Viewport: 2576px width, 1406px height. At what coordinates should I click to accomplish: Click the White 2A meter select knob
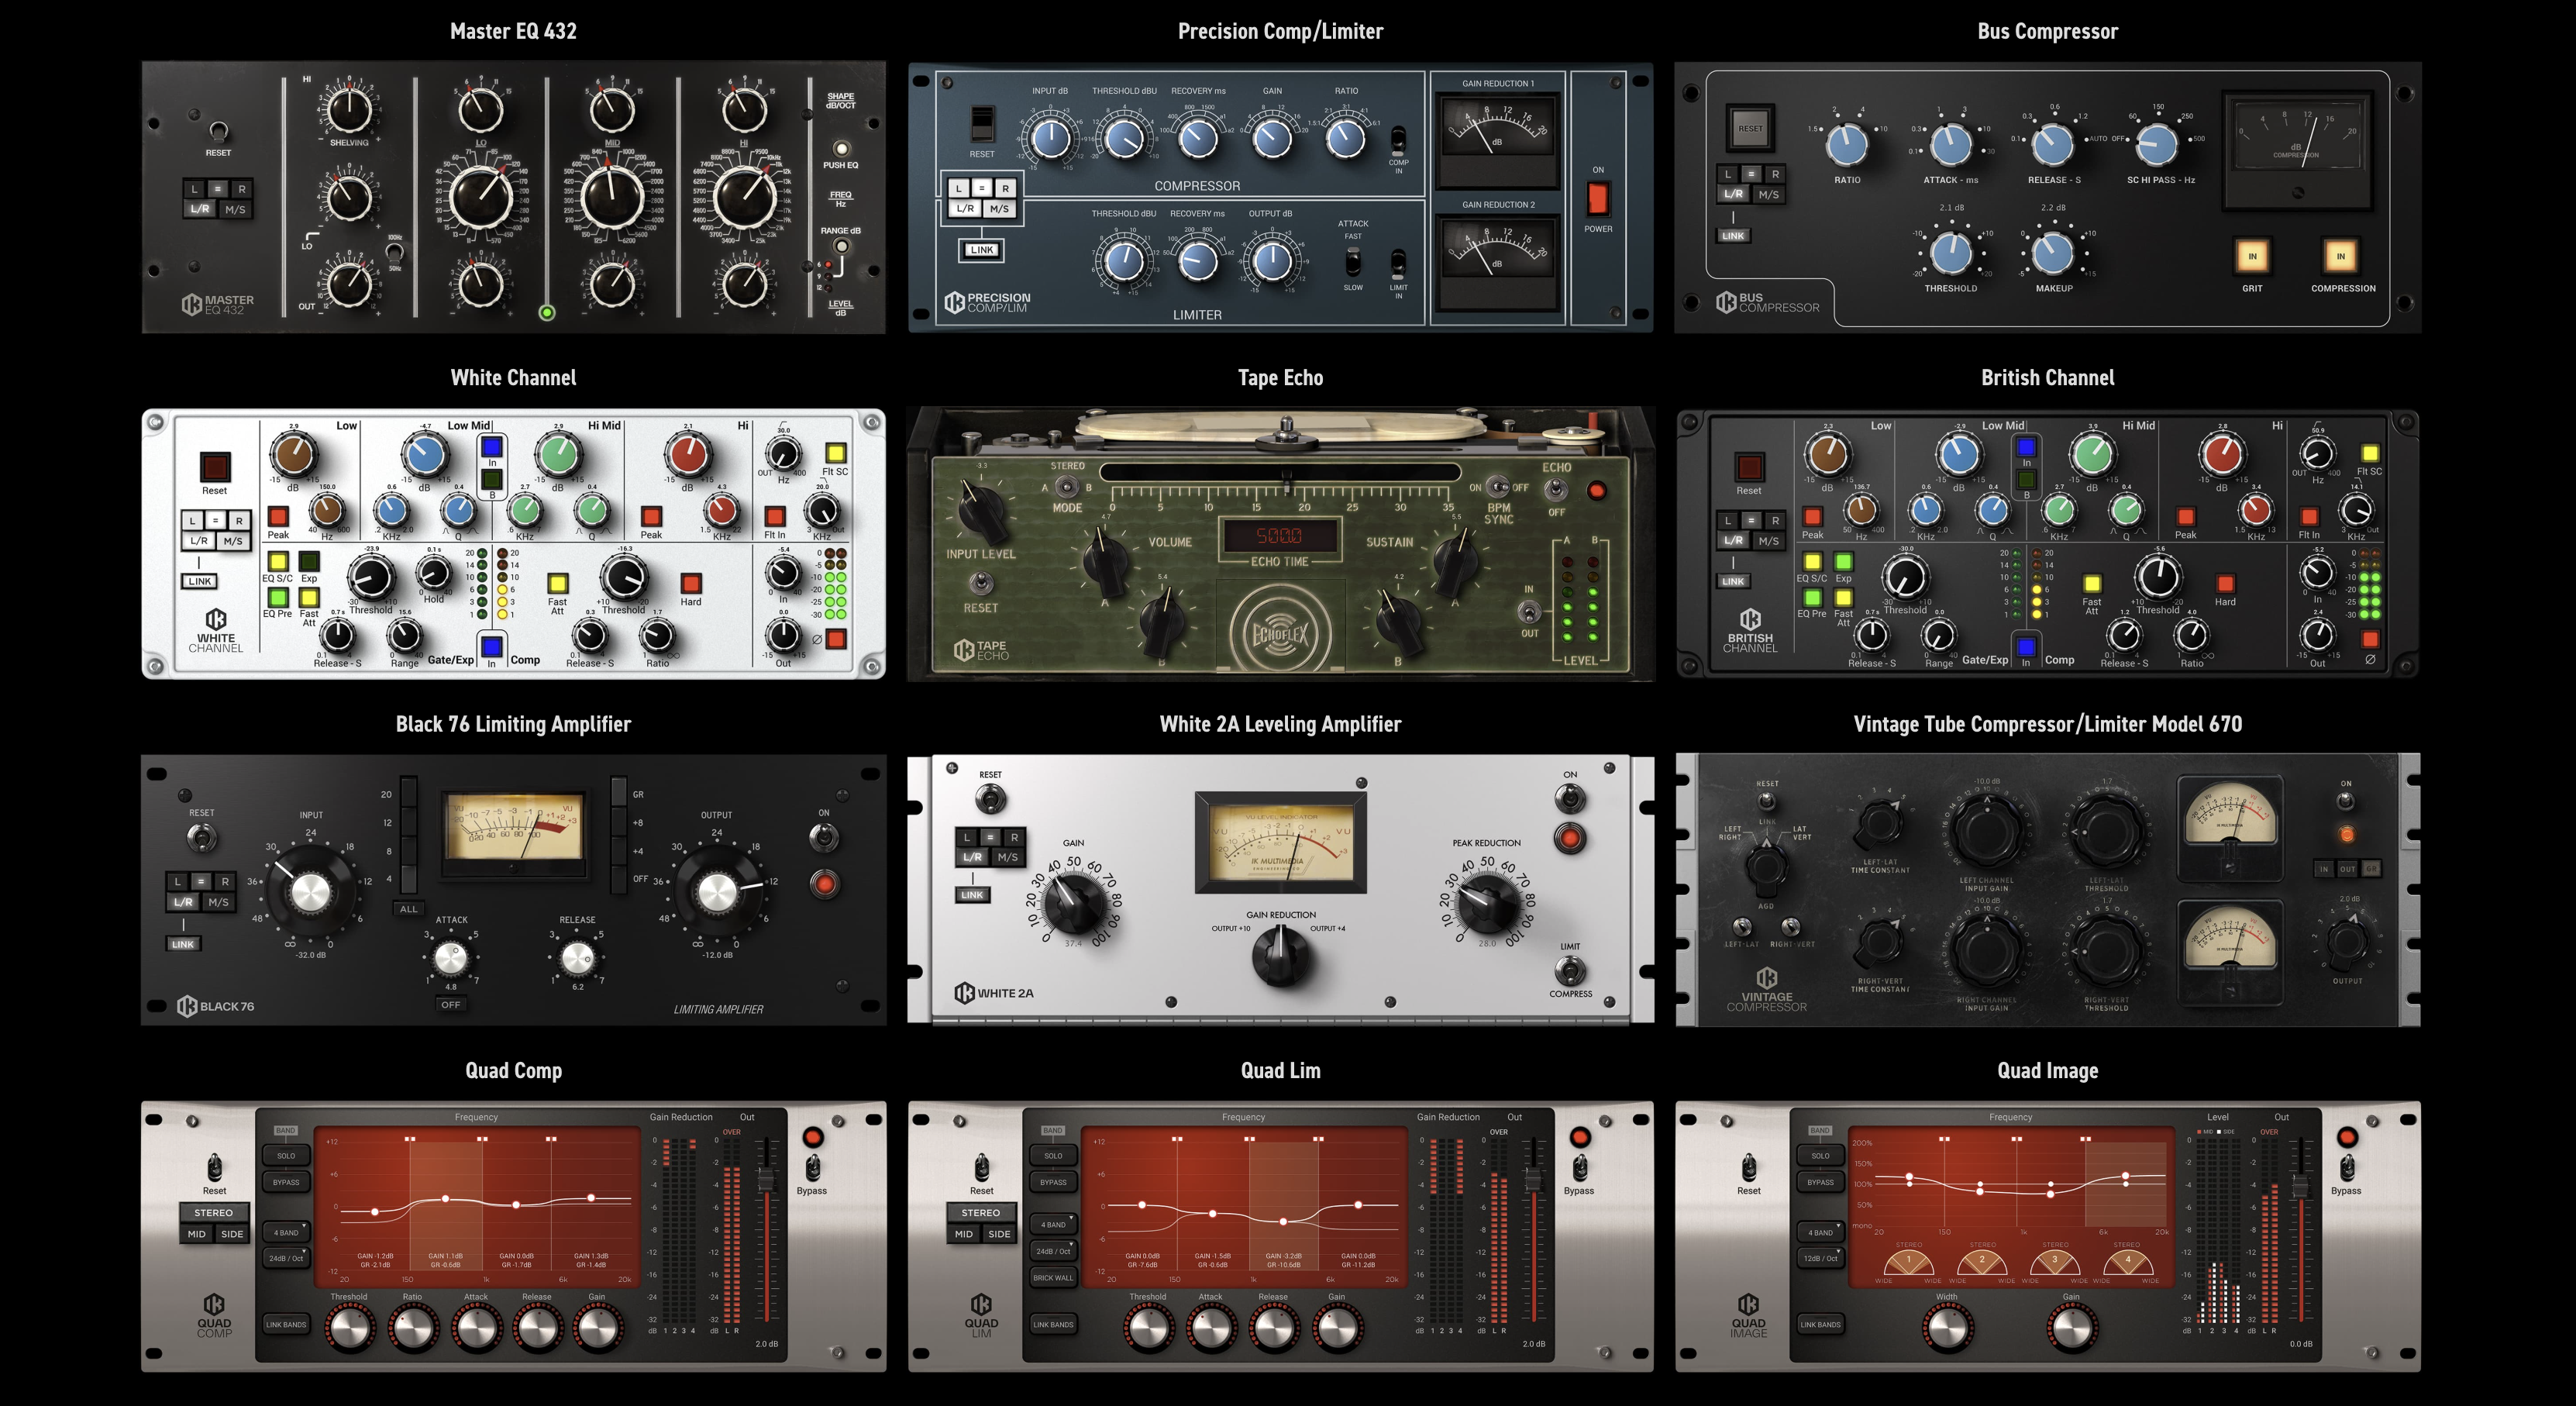1280,957
